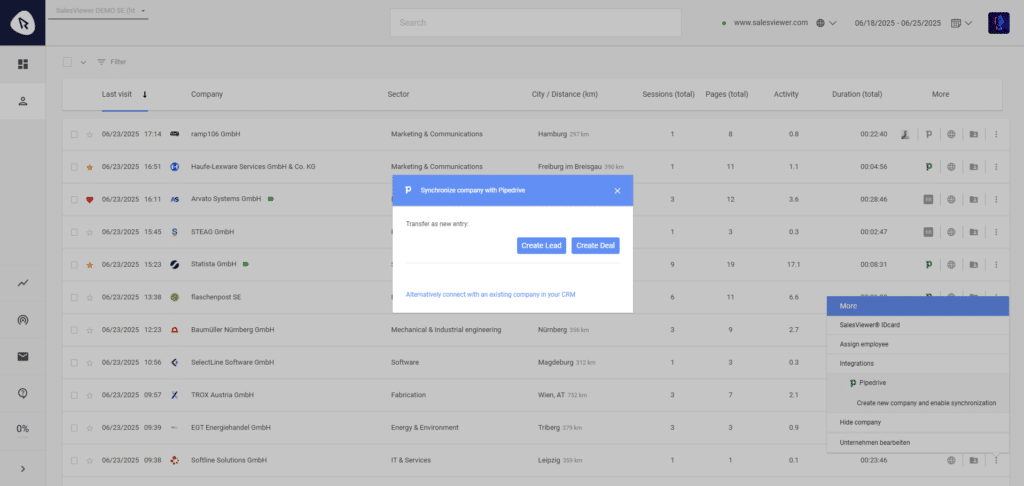Click the gray SE badge in Arvato Systems row

(928, 199)
